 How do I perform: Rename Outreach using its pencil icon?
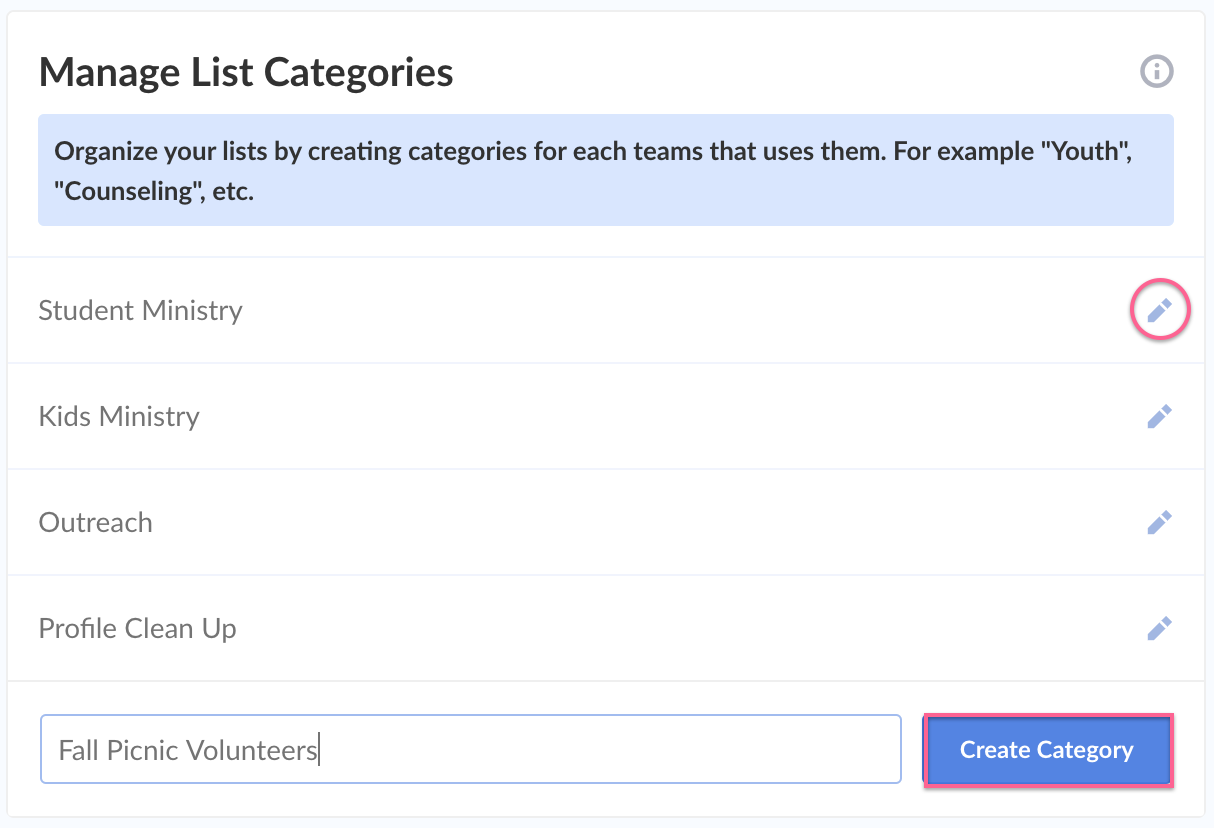click(1159, 522)
